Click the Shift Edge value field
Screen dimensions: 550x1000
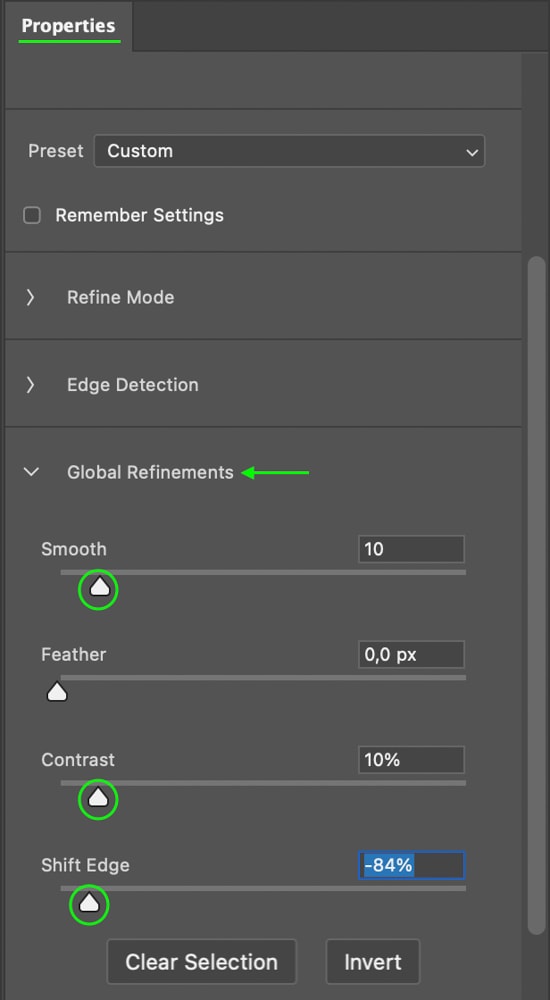412,865
